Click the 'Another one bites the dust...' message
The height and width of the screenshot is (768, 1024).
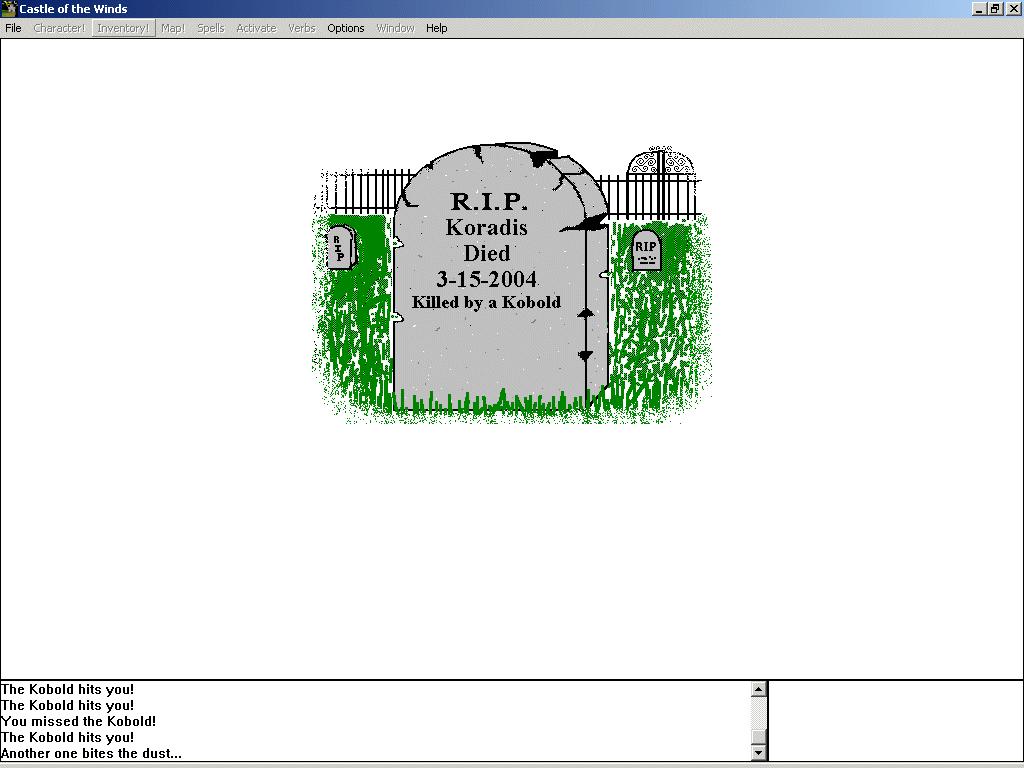(91, 753)
